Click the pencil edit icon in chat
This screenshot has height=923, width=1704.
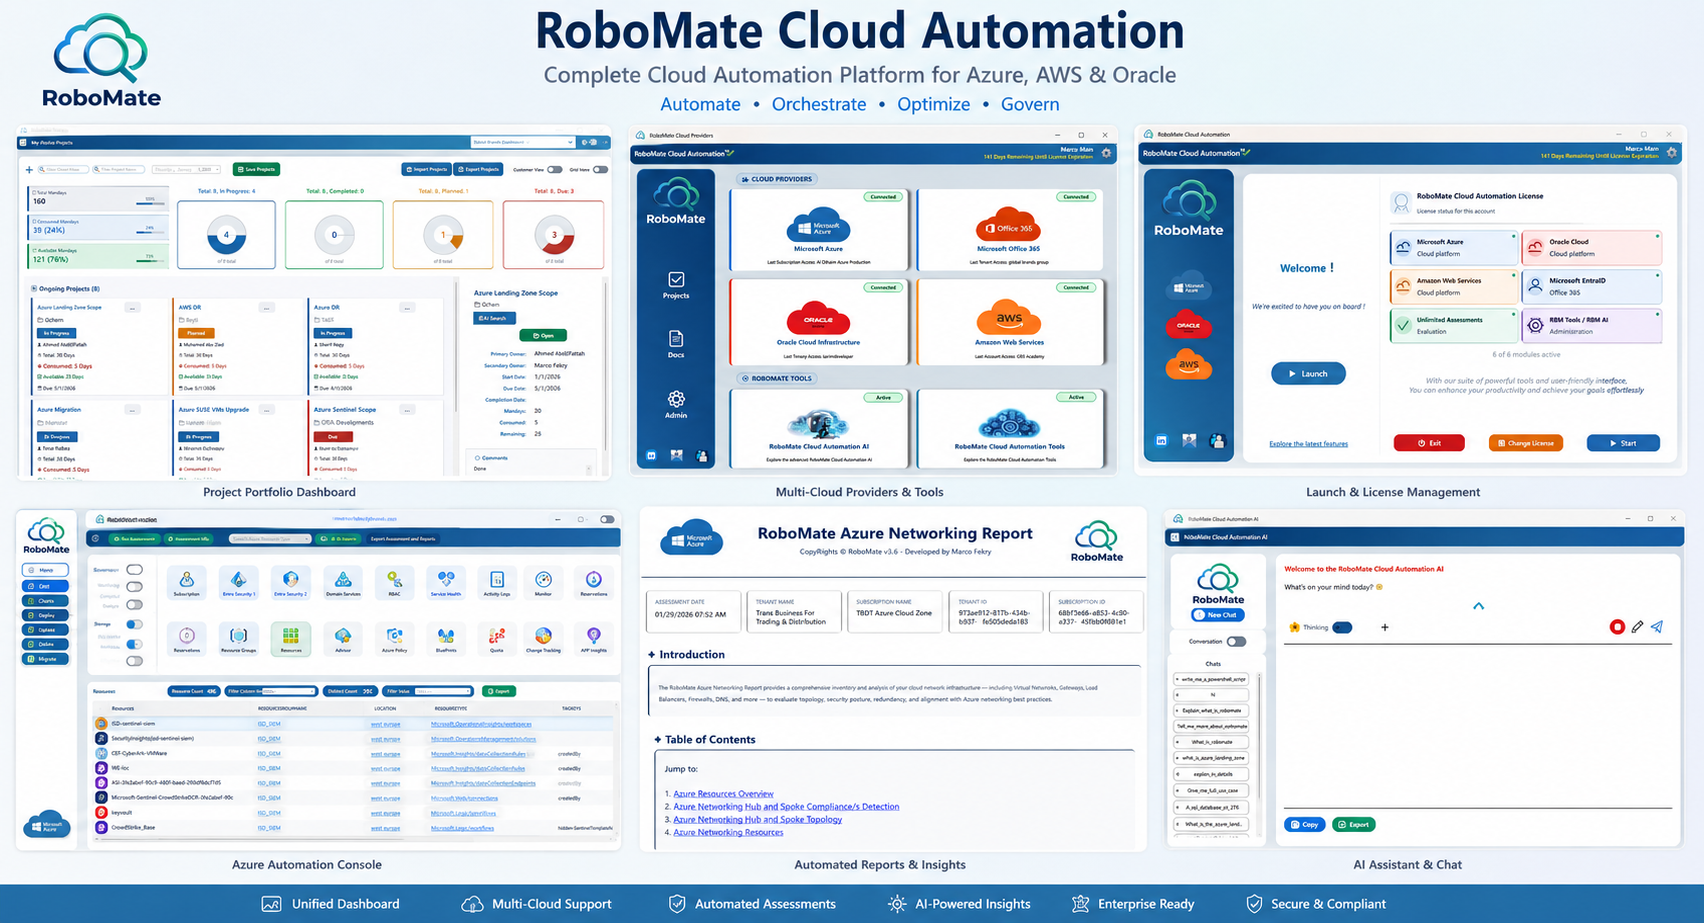[x=1637, y=627]
